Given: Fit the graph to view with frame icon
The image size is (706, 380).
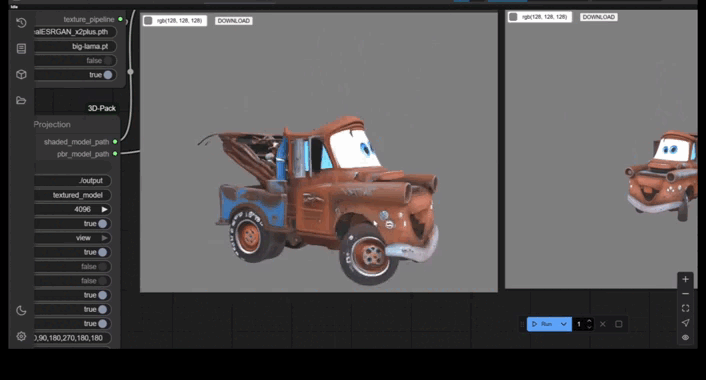Looking at the screenshot, I should point(685,308).
